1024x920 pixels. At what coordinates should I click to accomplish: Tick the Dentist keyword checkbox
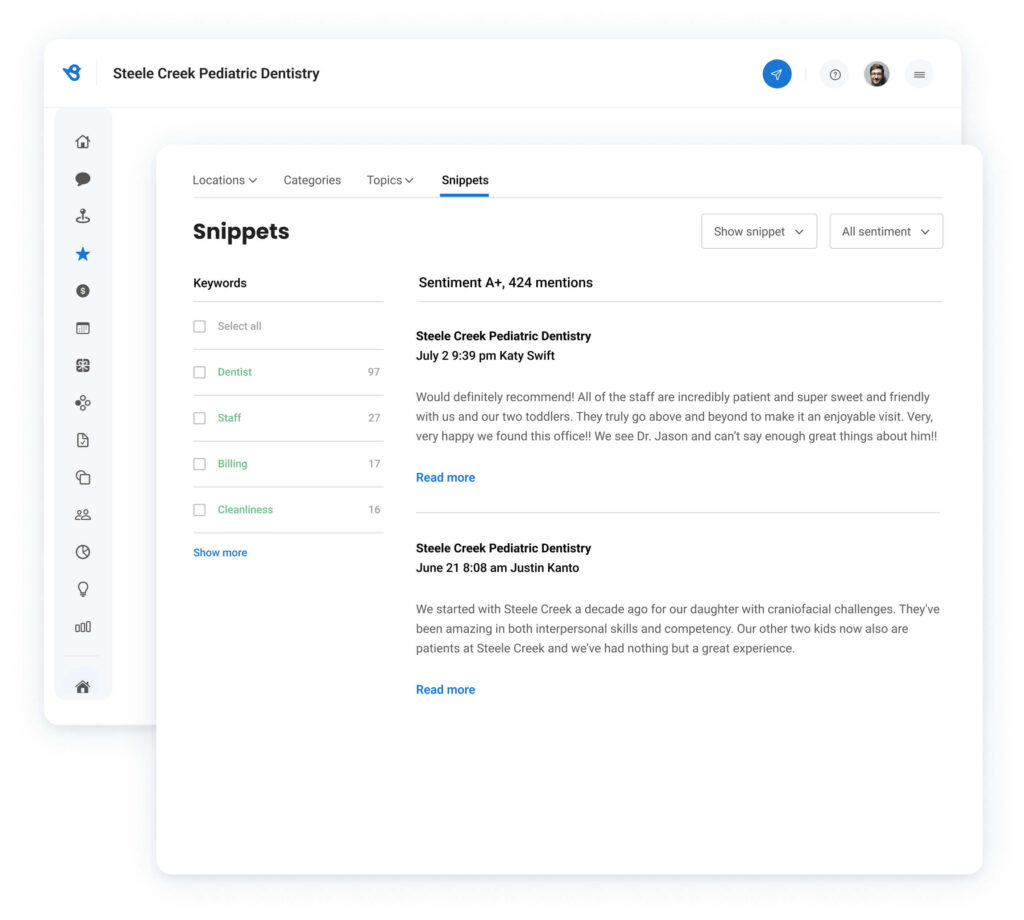coord(200,372)
